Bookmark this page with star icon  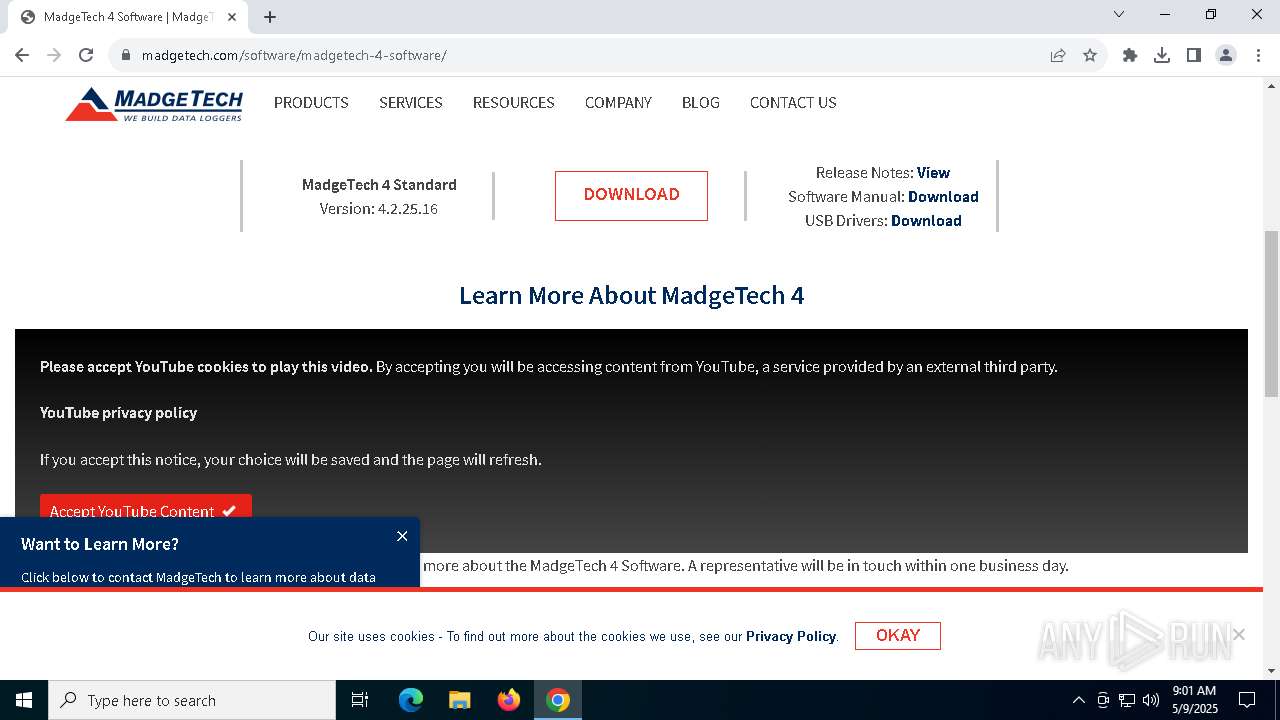pos(1090,55)
